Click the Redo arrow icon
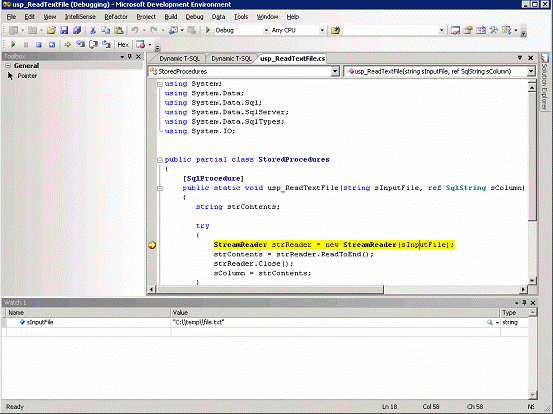Viewport: 553px width, 414px height. [153, 30]
